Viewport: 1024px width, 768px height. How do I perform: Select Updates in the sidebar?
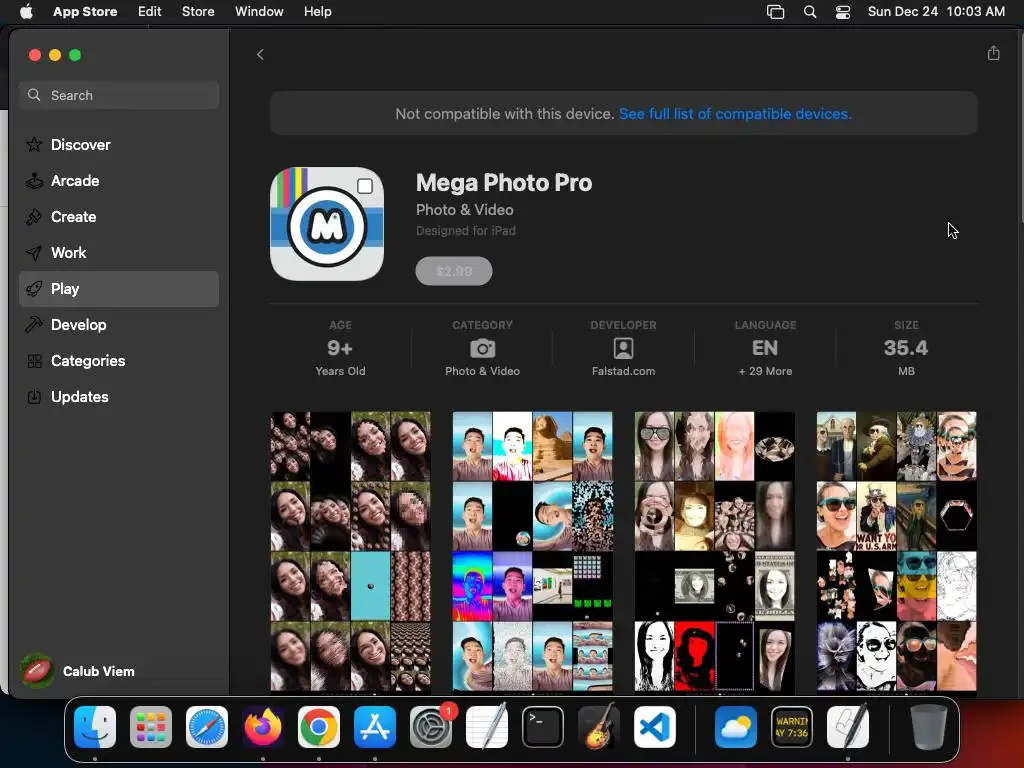click(x=119, y=396)
